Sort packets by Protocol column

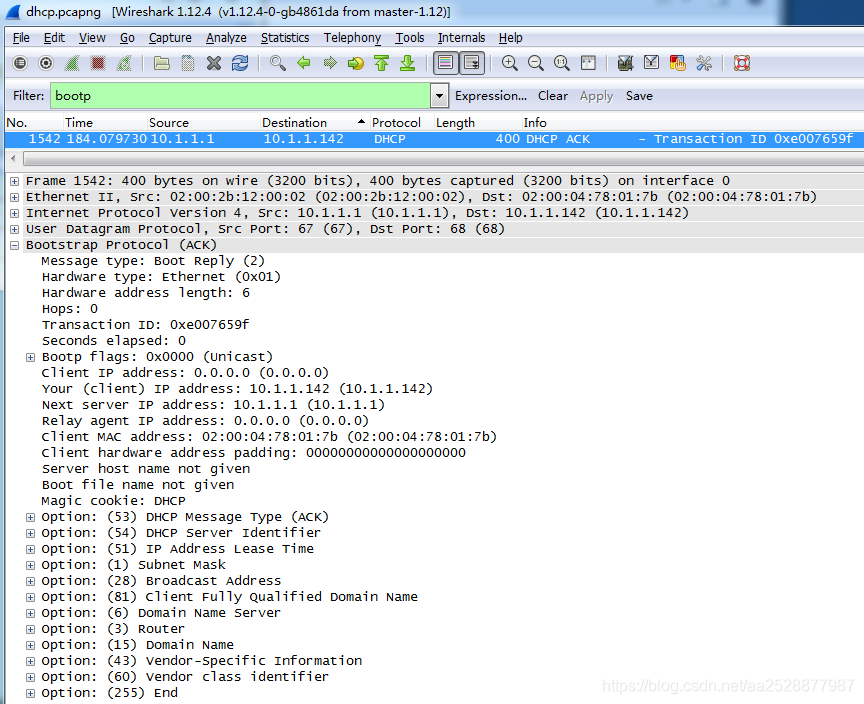(401, 122)
